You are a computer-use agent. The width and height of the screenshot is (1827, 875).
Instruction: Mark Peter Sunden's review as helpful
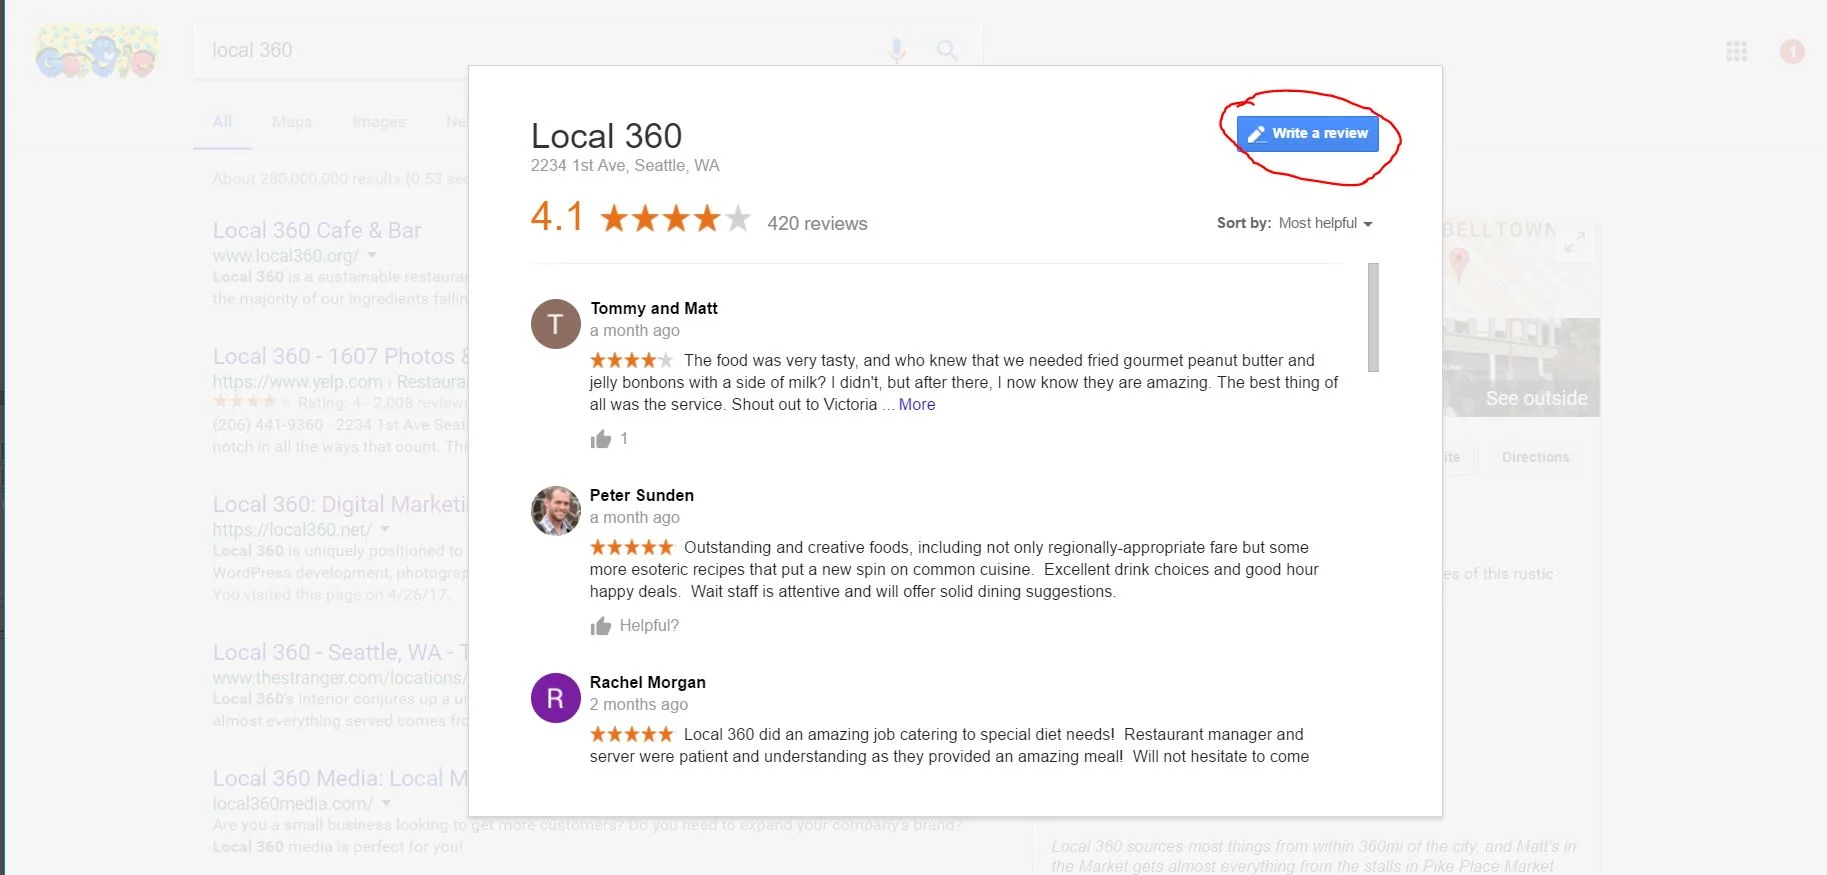pos(634,626)
